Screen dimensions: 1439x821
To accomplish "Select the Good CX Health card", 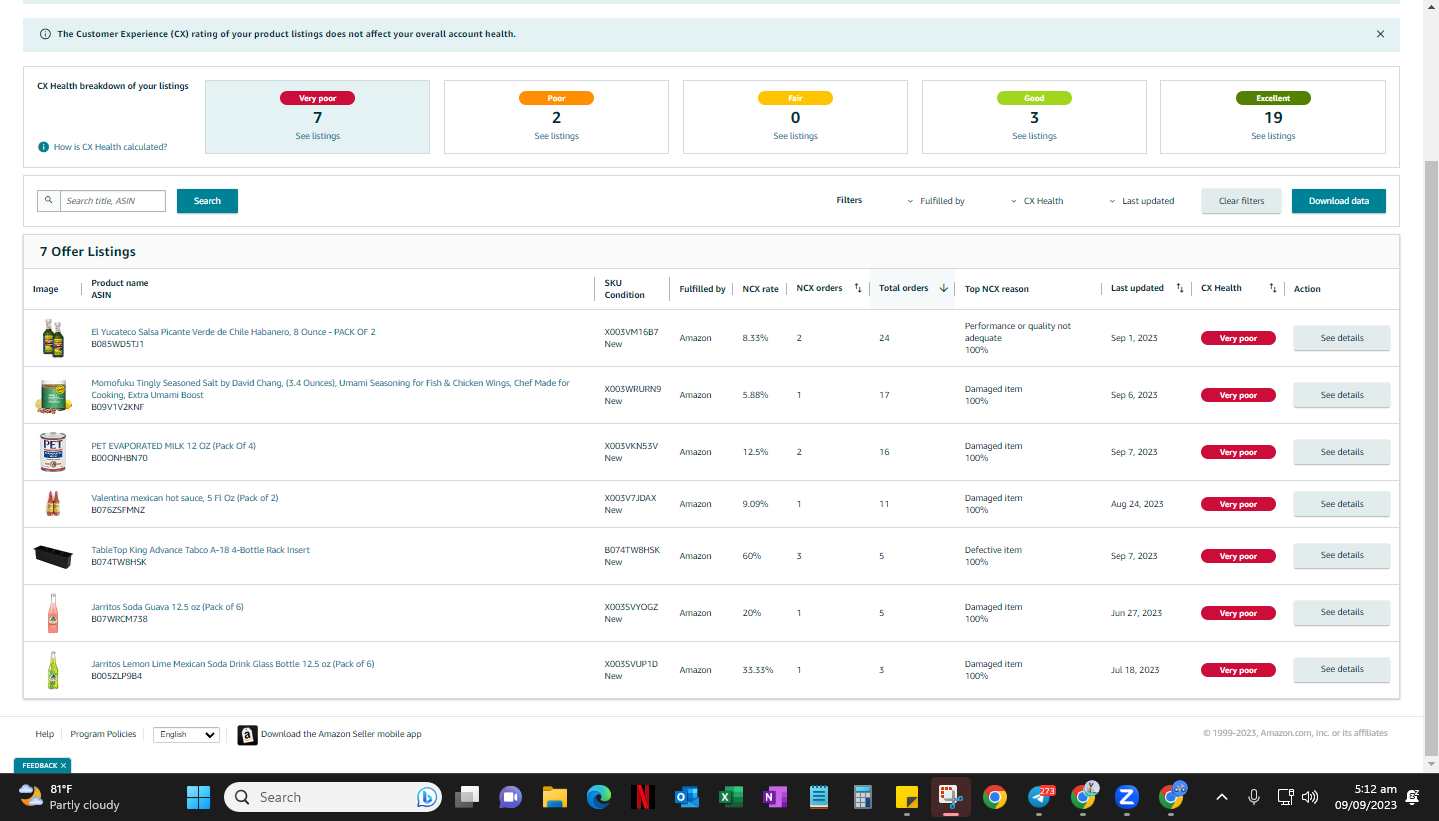I will tap(1034, 117).
